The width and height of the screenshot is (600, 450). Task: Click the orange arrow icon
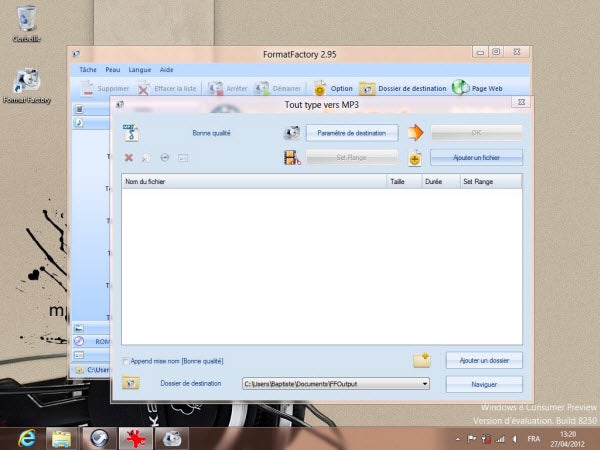[x=416, y=133]
